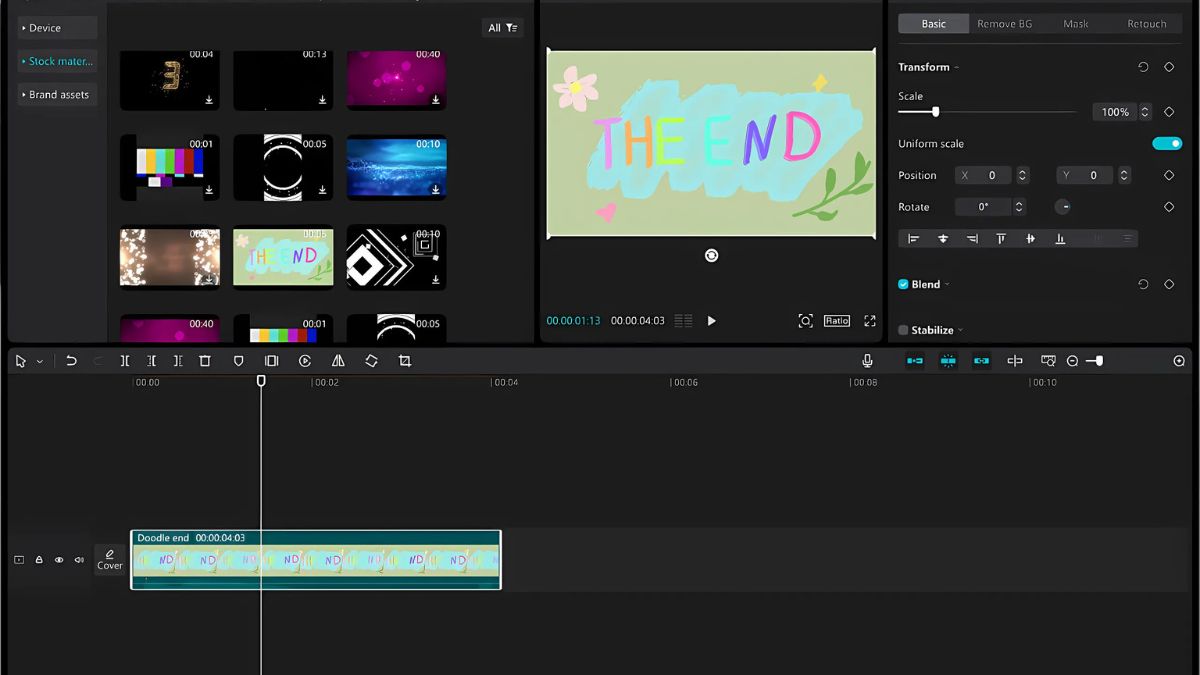Expand the Device section
This screenshot has height=675, width=1200.
tap(58, 28)
